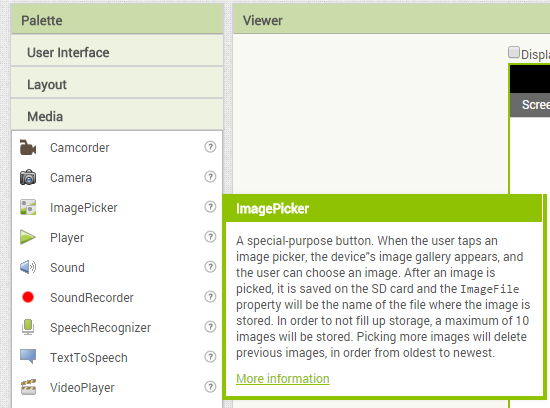Open help for VideoPlayer
Image resolution: width=550 pixels, height=408 pixels.
point(210,387)
